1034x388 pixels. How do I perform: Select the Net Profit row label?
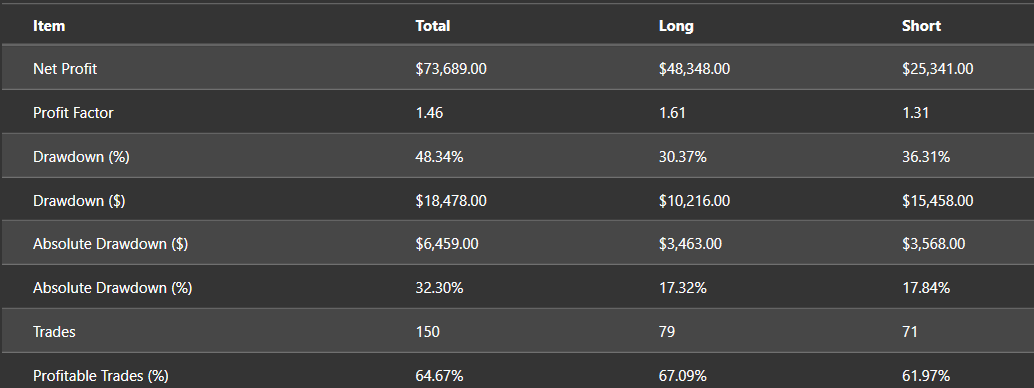[x=65, y=69]
